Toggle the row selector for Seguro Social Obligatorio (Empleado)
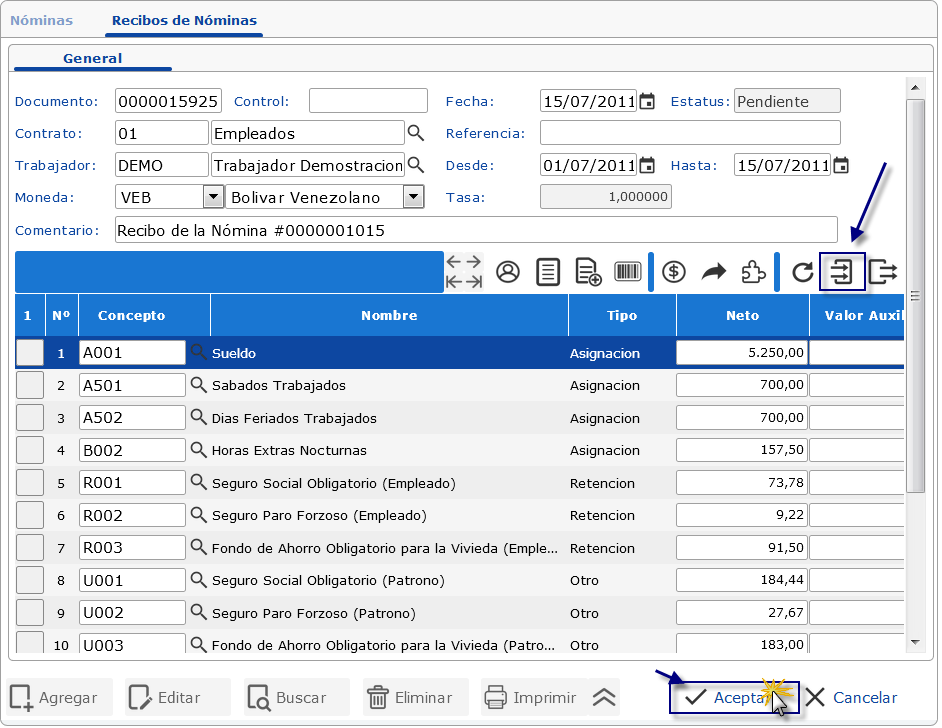Screen dimensions: 942x728 [x=30, y=483]
